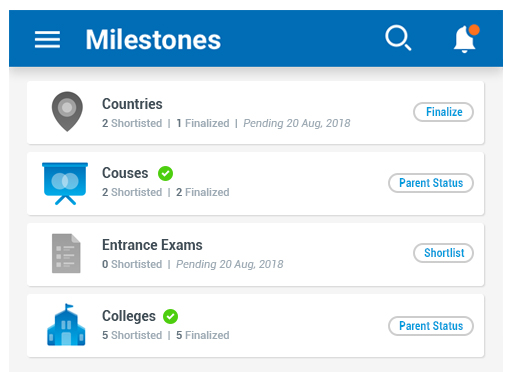Select the Countries location pin icon

coord(67,112)
